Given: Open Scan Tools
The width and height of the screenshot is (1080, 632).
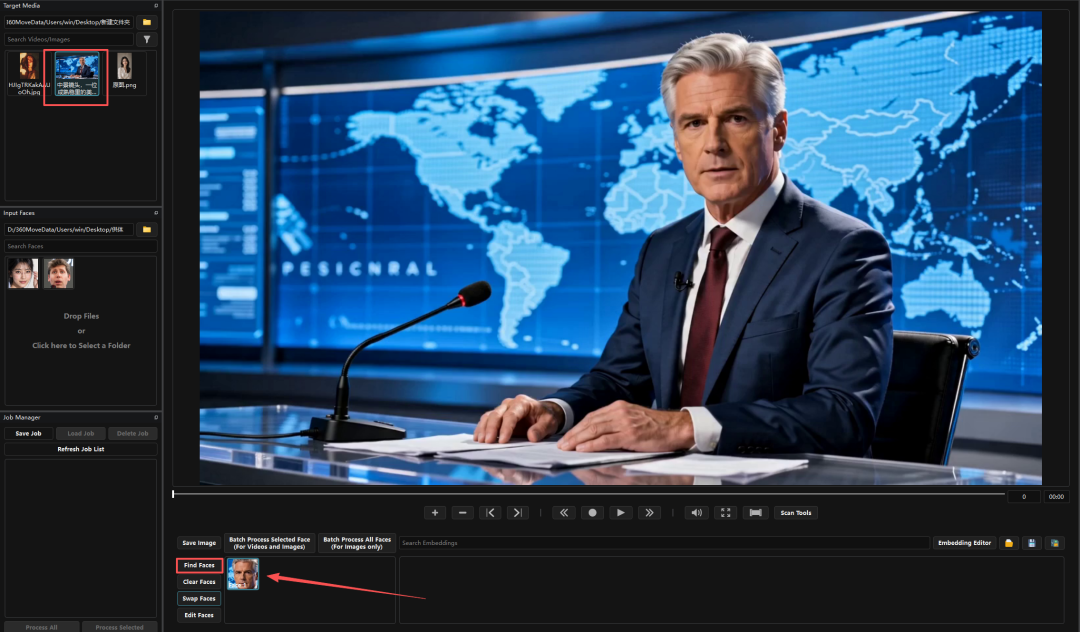Looking at the screenshot, I should [796, 513].
